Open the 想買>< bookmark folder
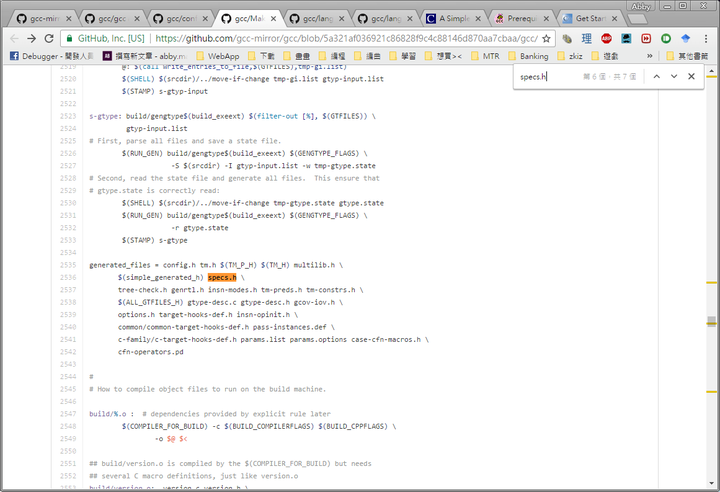Screen dimensions: 720x492 tap(444, 56)
